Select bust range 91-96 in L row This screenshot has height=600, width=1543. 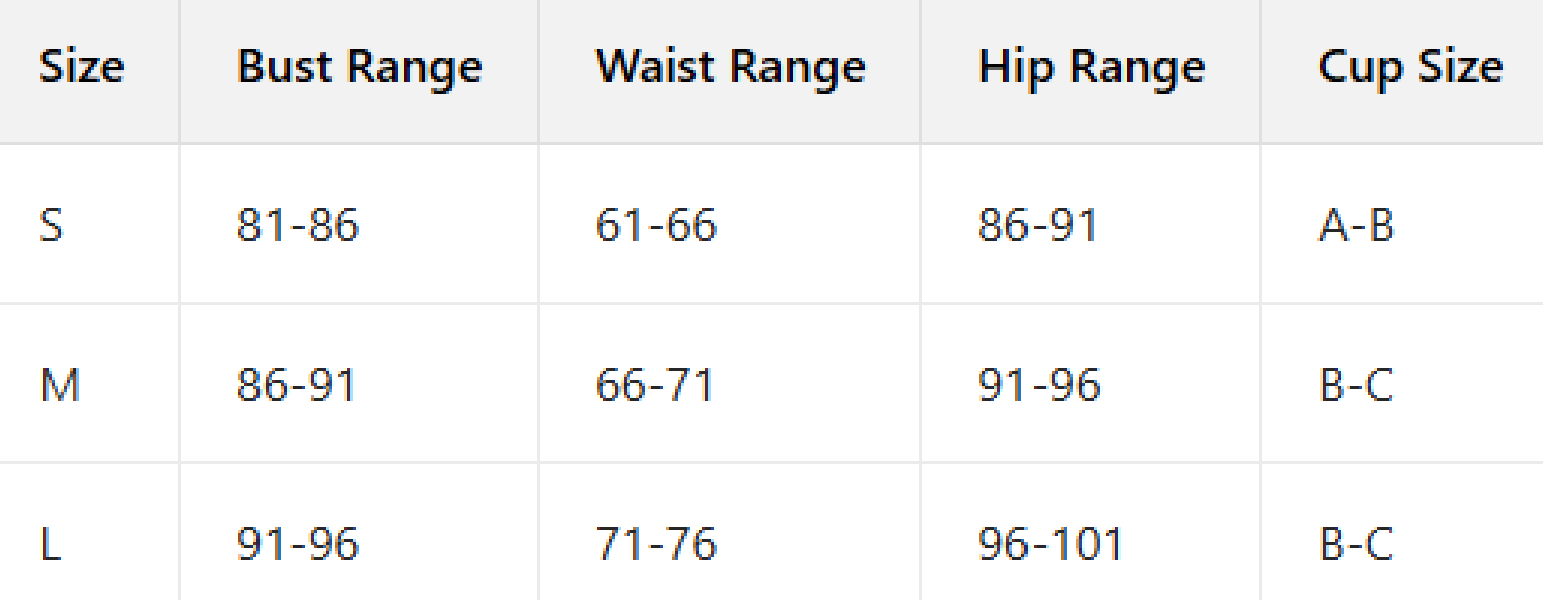pos(297,545)
